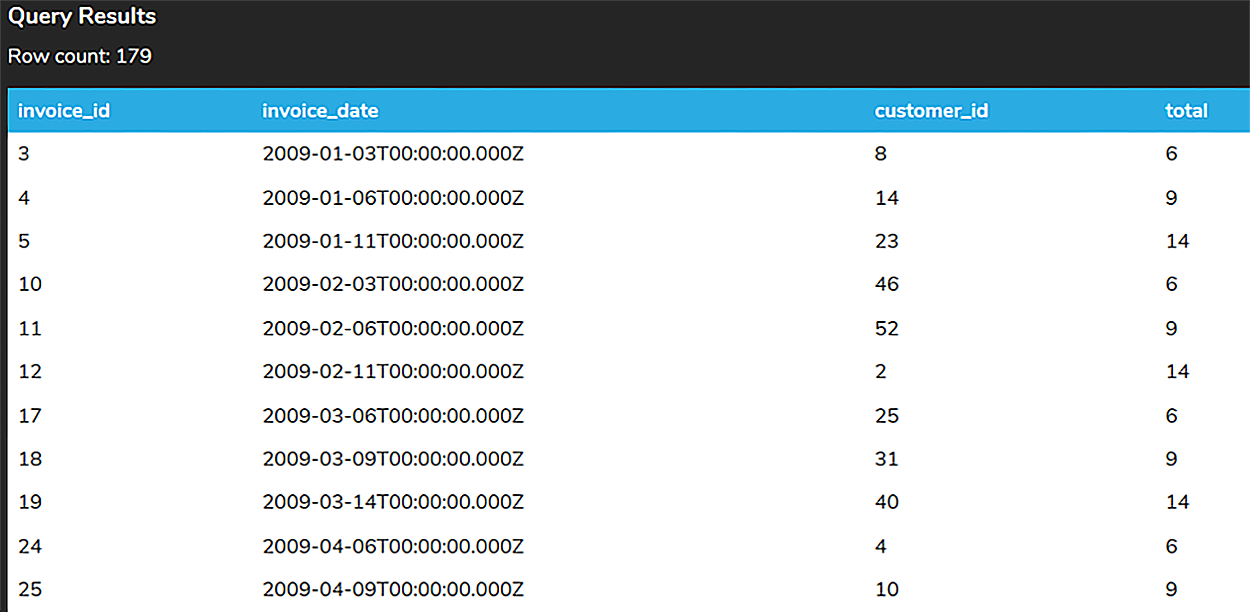This screenshot has height=613, width=1250.
Task: Click the Query Results title text
Action: [82, 16]
